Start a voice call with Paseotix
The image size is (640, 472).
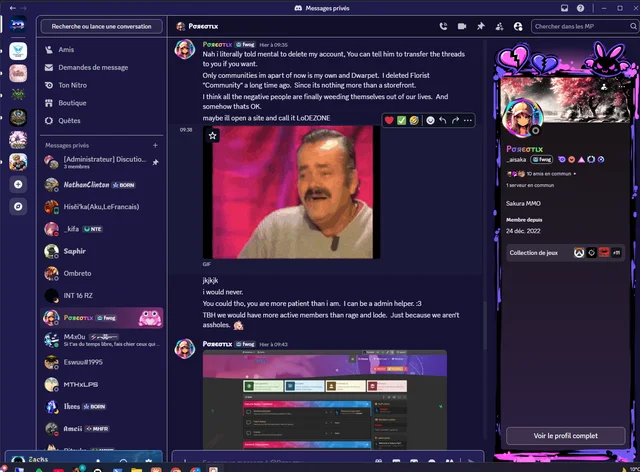[443, 27]
